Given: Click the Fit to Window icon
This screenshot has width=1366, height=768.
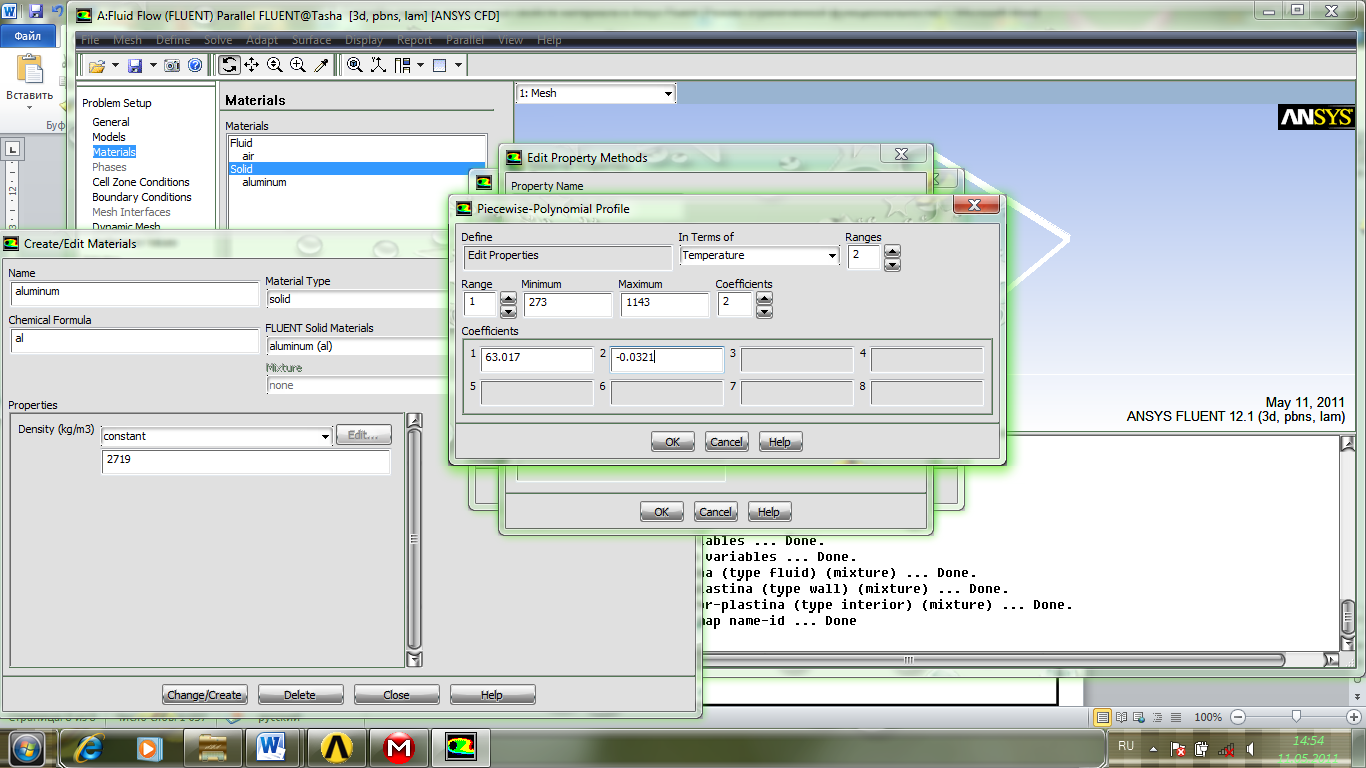Looking at the screenshot, I should tap(354, 65).
